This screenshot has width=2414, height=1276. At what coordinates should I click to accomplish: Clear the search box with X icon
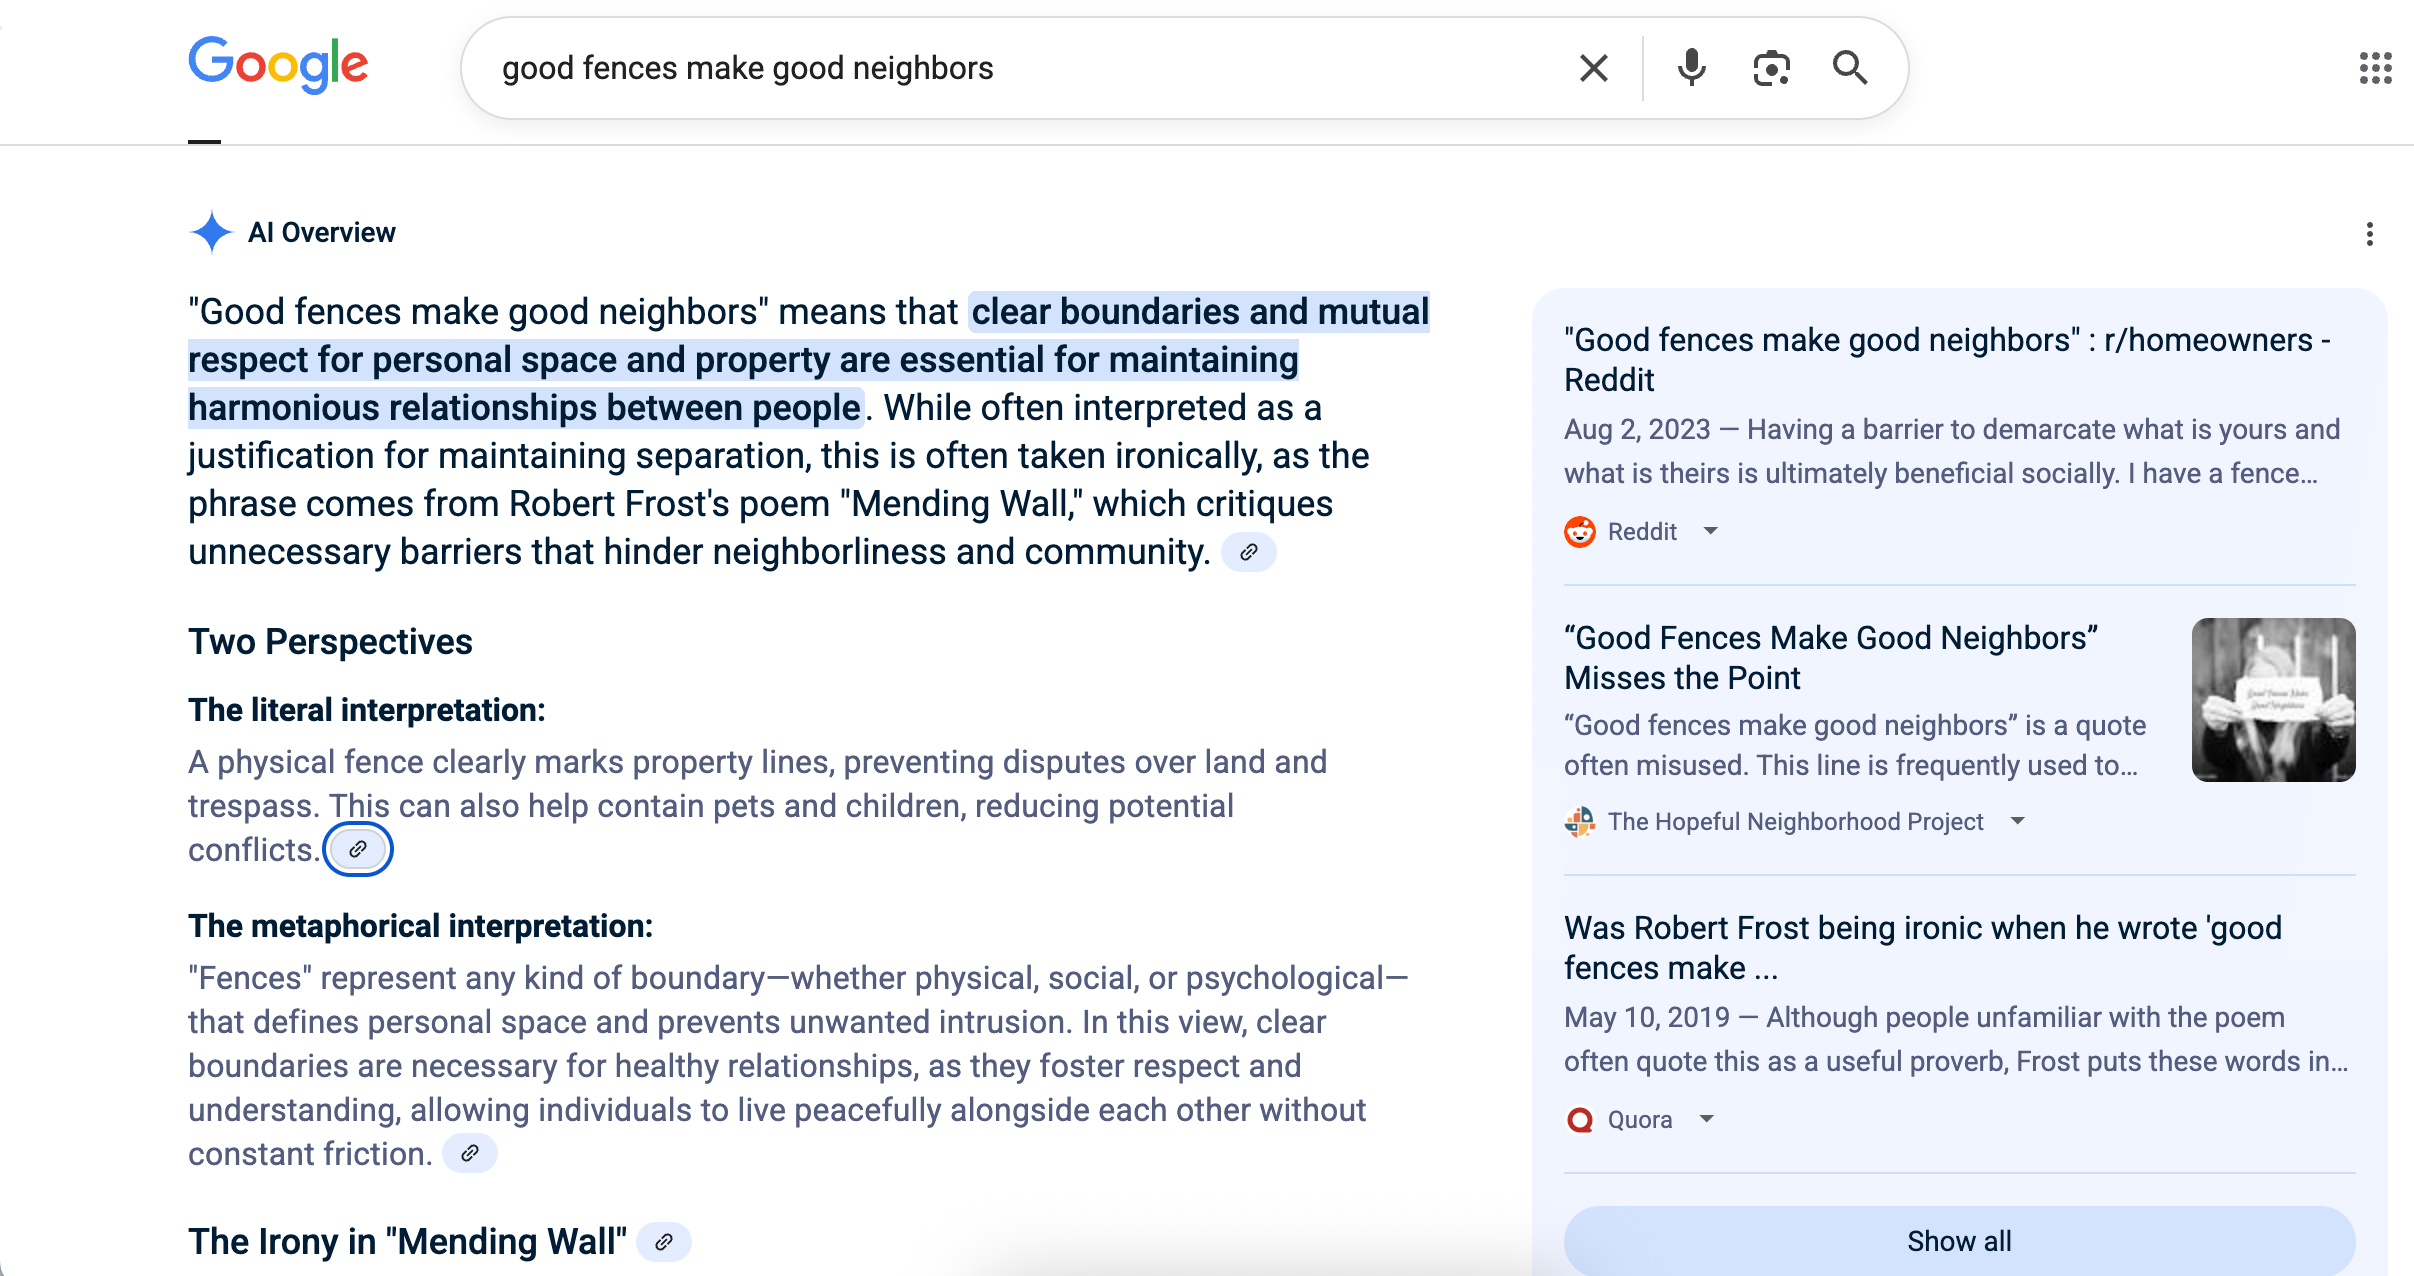click(1593, 68)
